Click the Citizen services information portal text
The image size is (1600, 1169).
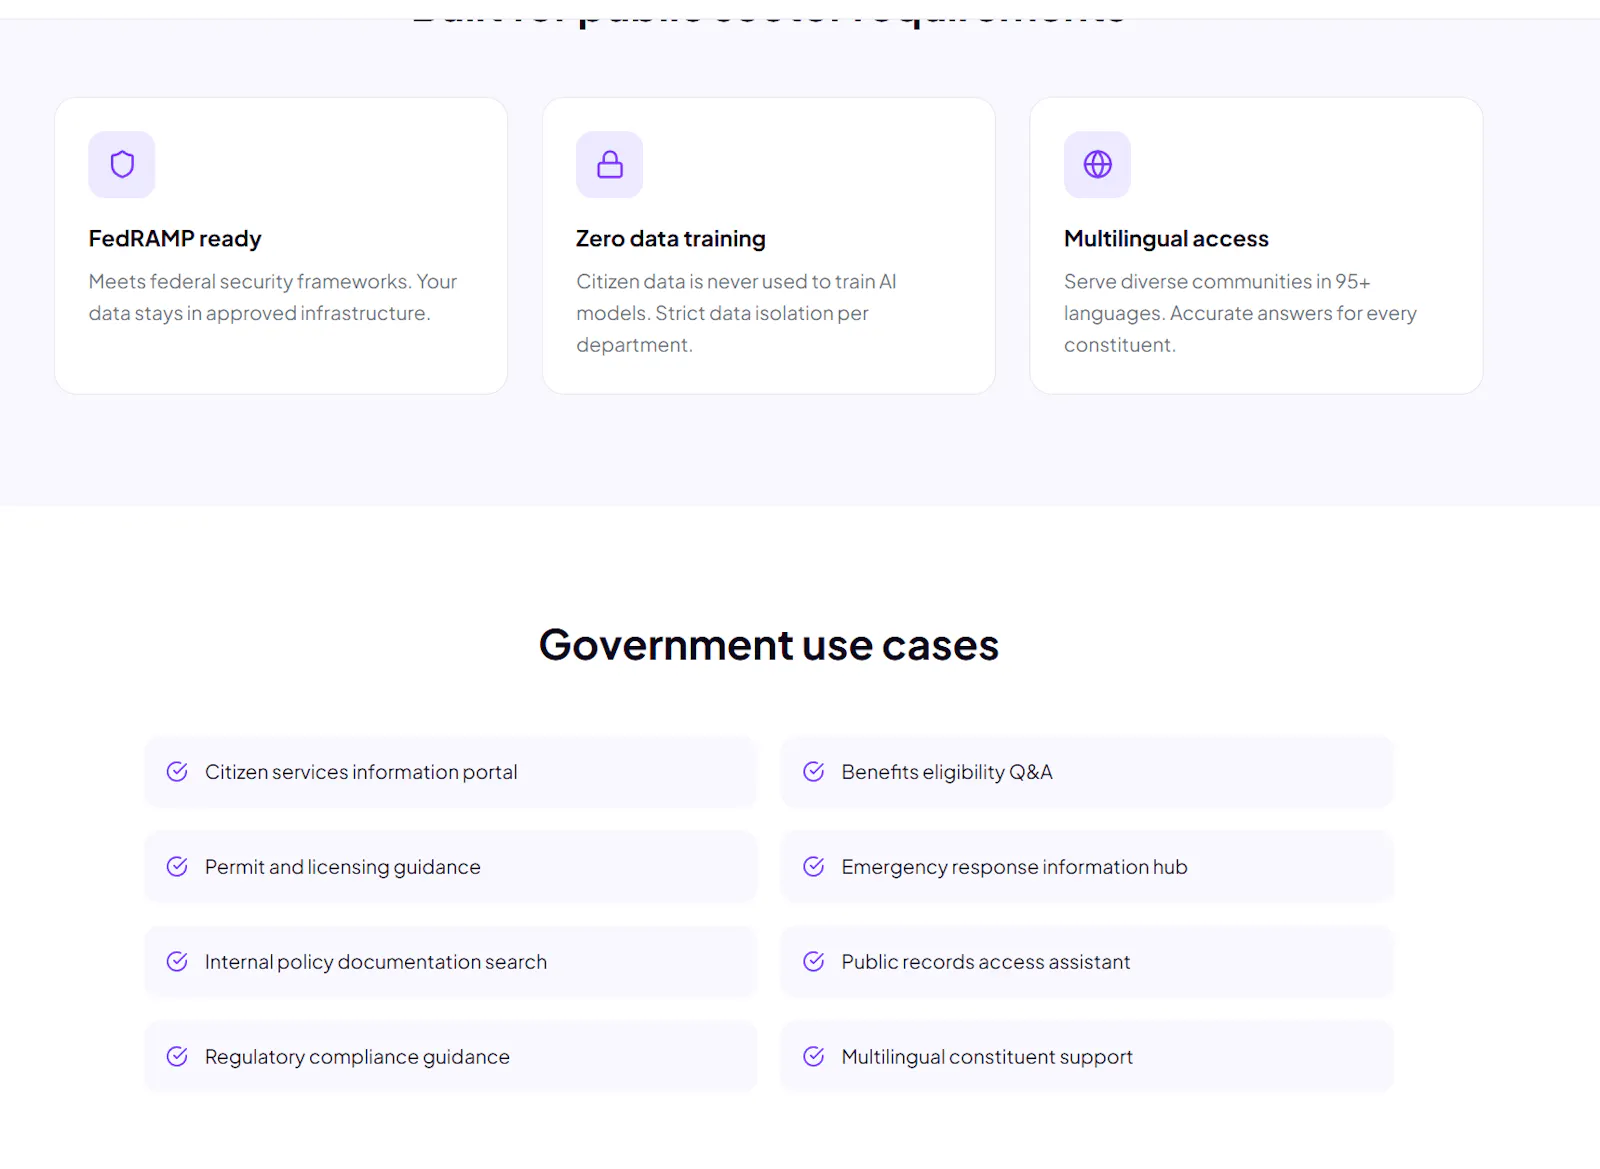[x=361, y=772]
